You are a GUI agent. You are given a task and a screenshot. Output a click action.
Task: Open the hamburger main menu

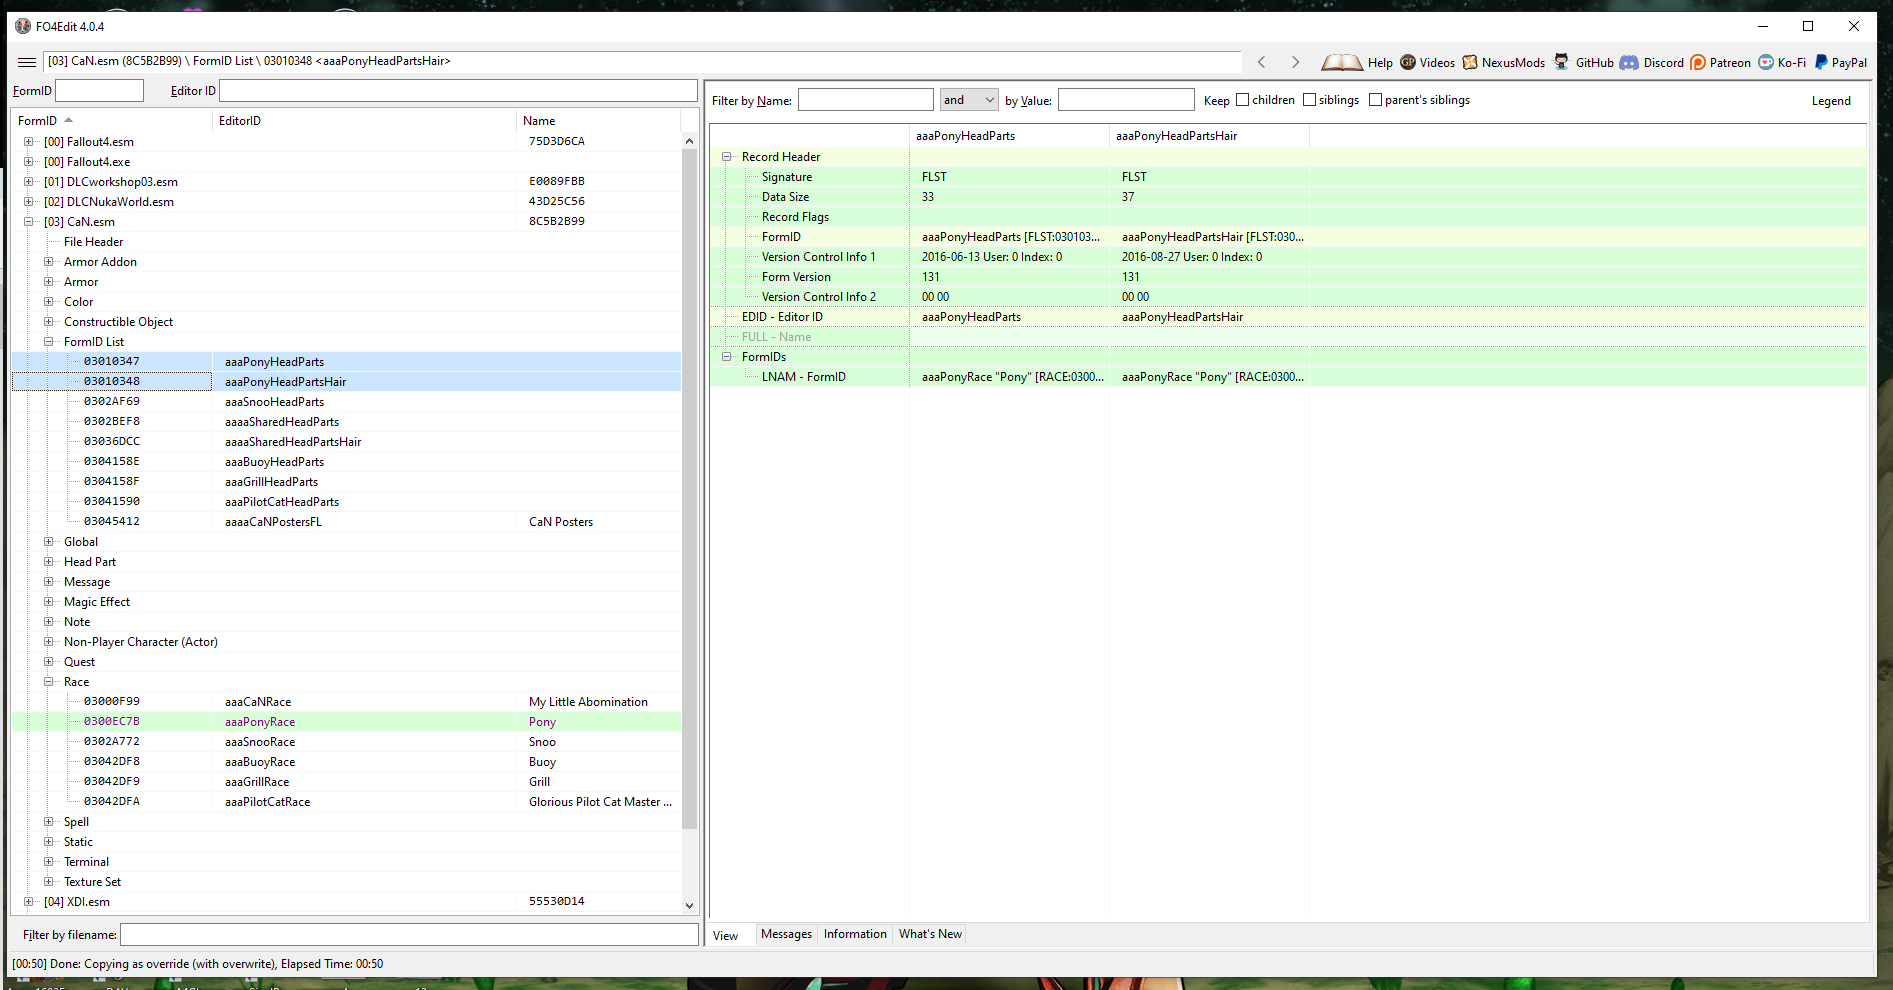(27, 62)
